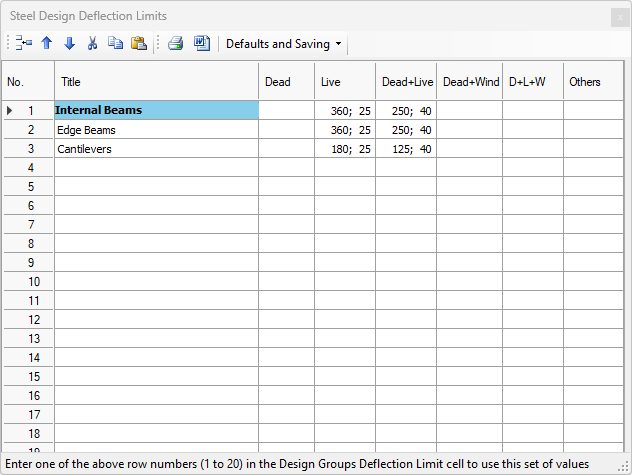This screenshot has height=475, width=632.
Task: Cut selection using the scissors icon
Action: pos(93,44)
